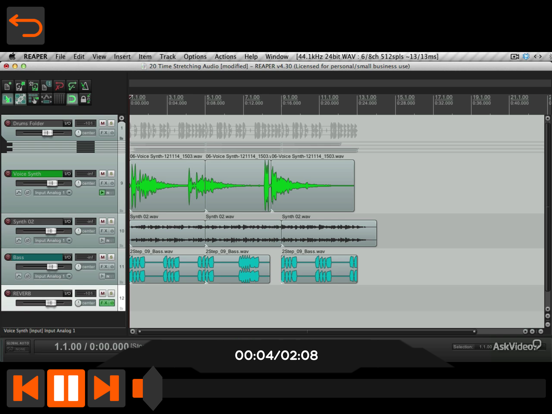Open the Item menu
Screen dimensions: 552x414
pyautogui.click(x=145, y=56)
